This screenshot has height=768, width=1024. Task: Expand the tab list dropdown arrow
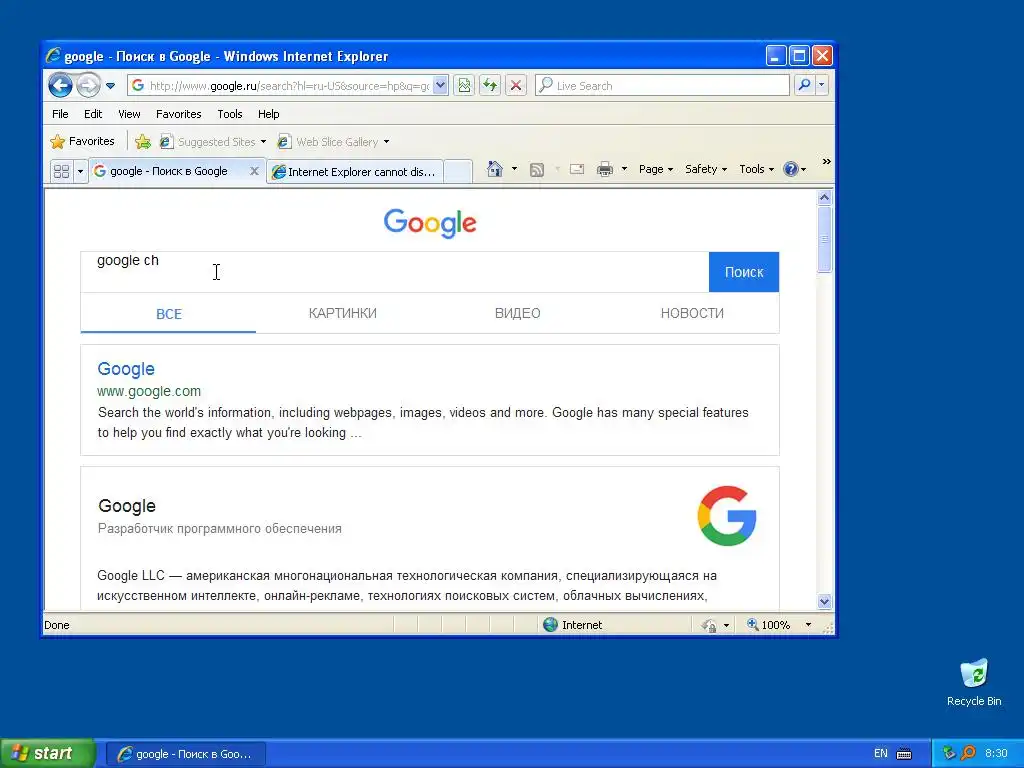(x=80, y=171)
